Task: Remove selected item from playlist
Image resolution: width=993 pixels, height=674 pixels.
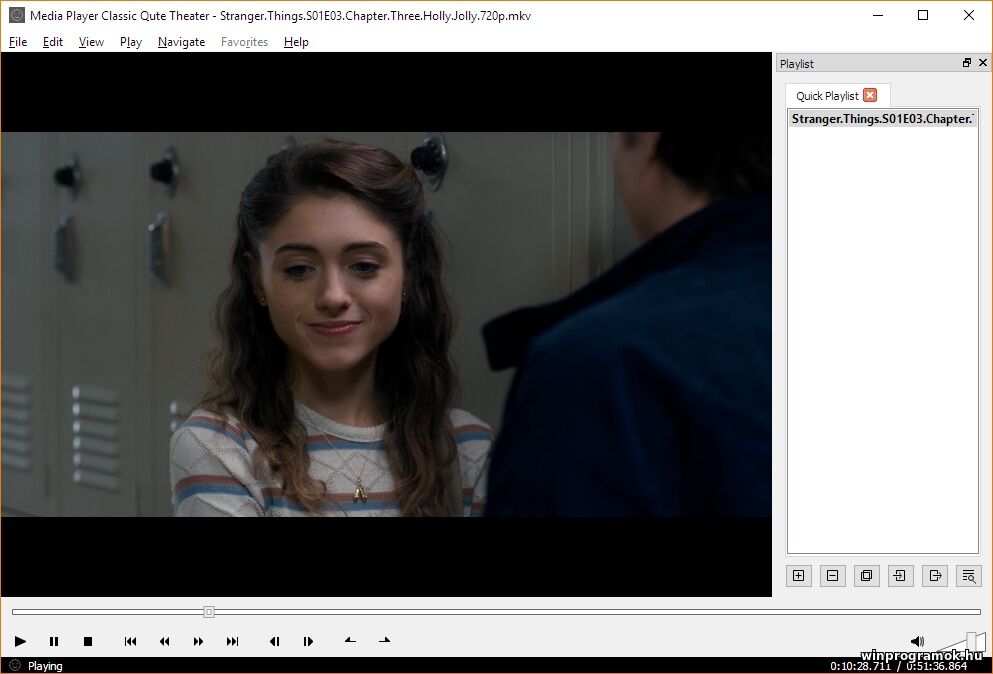Action: (x=832, y=576)
